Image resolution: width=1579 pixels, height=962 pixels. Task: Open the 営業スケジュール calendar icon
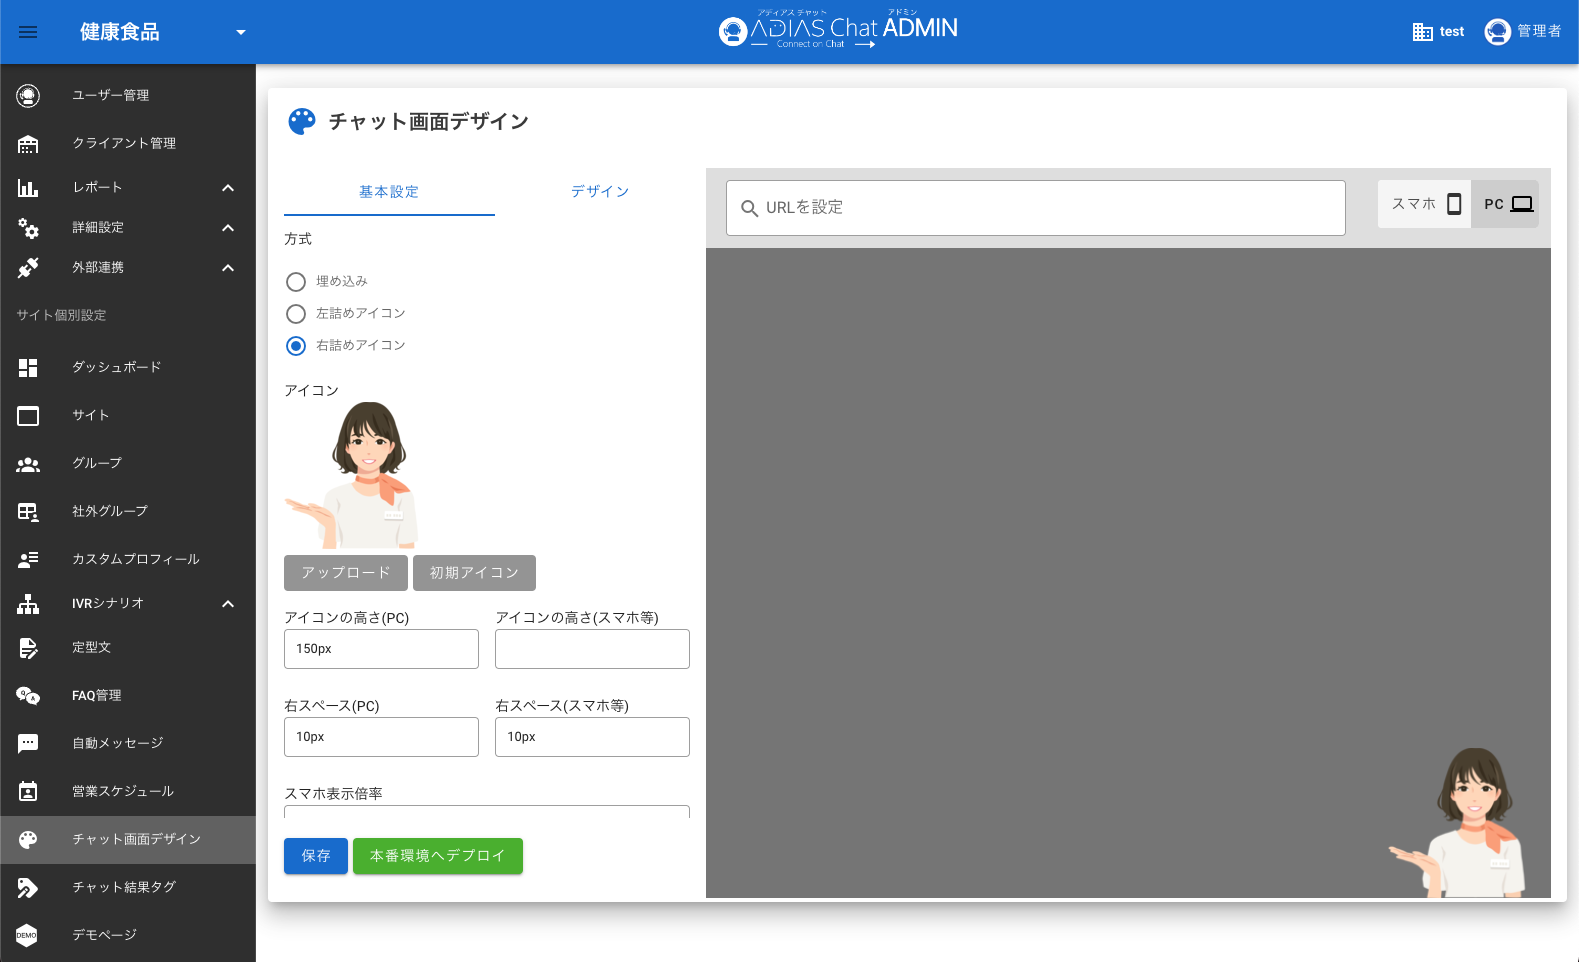[28, 792]
